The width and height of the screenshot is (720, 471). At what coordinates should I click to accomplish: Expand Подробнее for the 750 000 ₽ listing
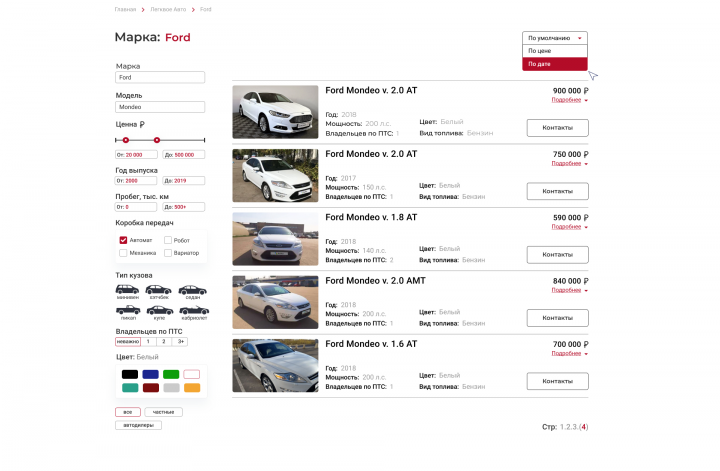click(569, 163)
